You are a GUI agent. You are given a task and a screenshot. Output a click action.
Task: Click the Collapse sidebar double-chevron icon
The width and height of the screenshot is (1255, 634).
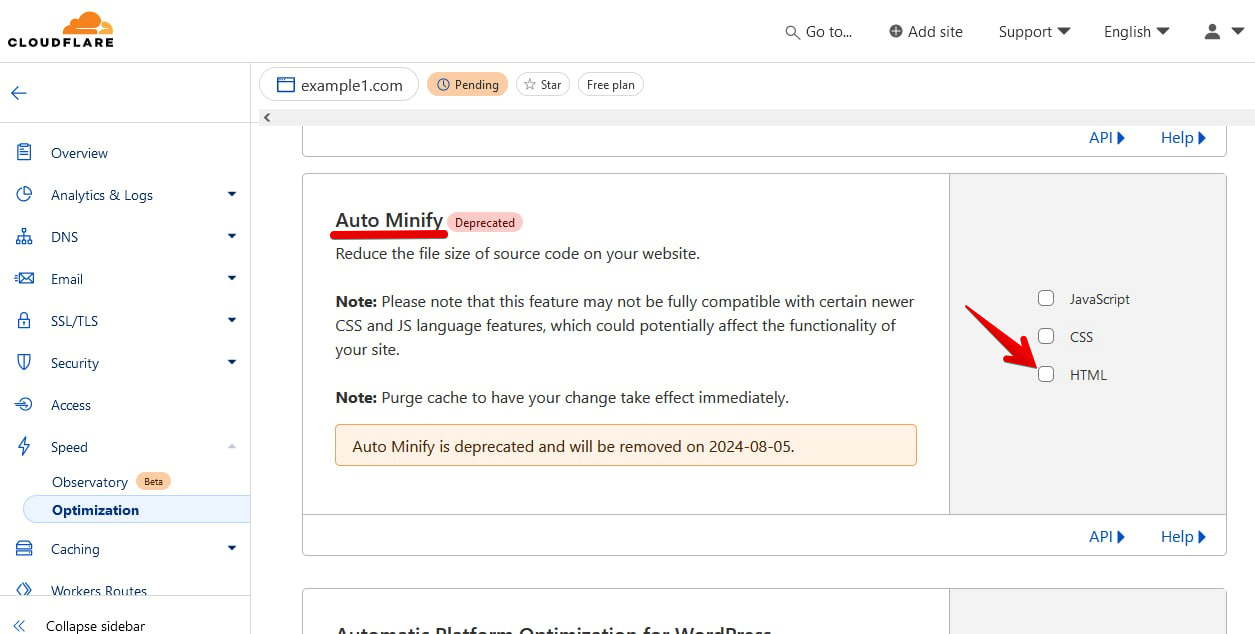point(19,626)
